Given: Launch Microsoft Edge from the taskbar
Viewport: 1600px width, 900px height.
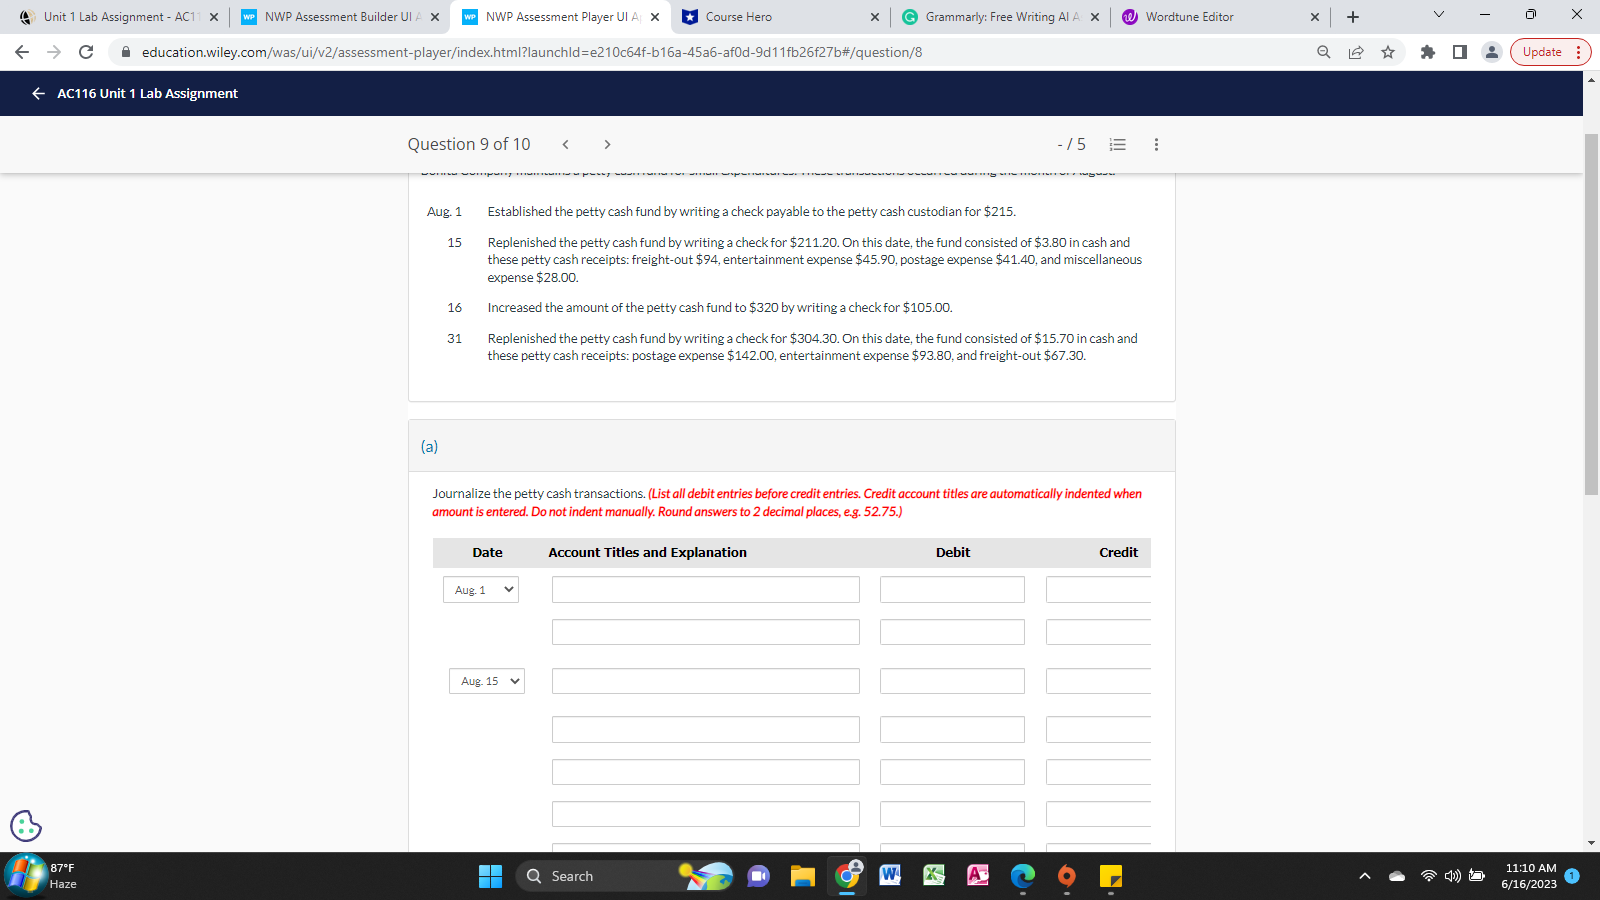Looking at the screenshot, I should [x=1022, y=876].
